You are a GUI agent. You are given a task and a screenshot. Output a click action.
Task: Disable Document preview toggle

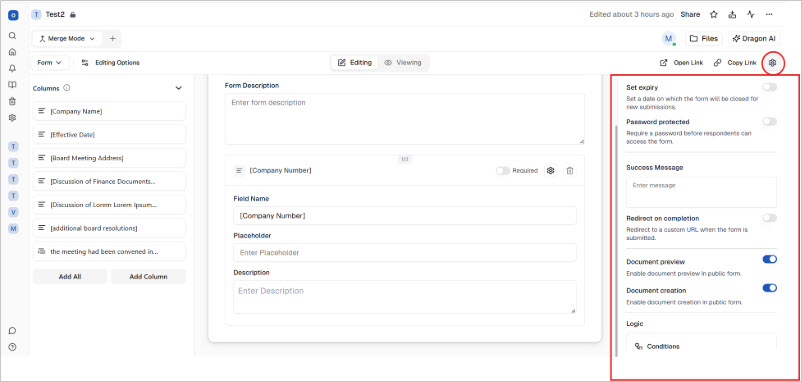(x=769, y=259)
